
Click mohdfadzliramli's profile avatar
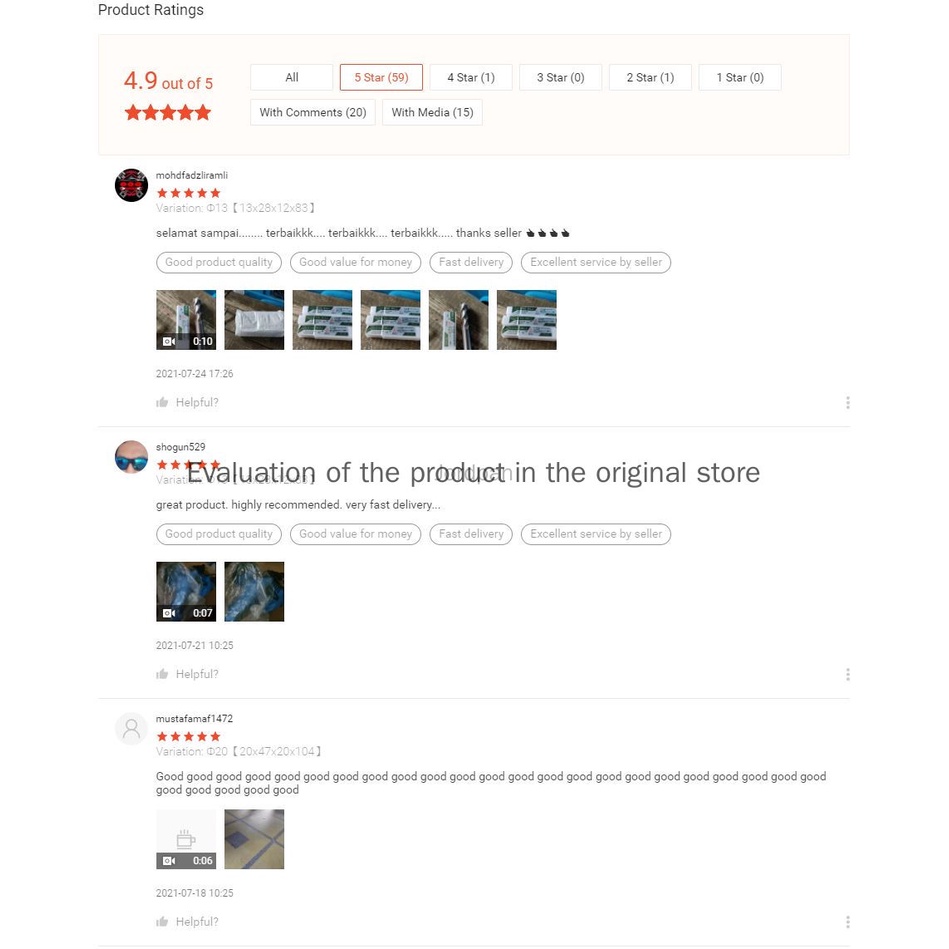pos(131,185)
